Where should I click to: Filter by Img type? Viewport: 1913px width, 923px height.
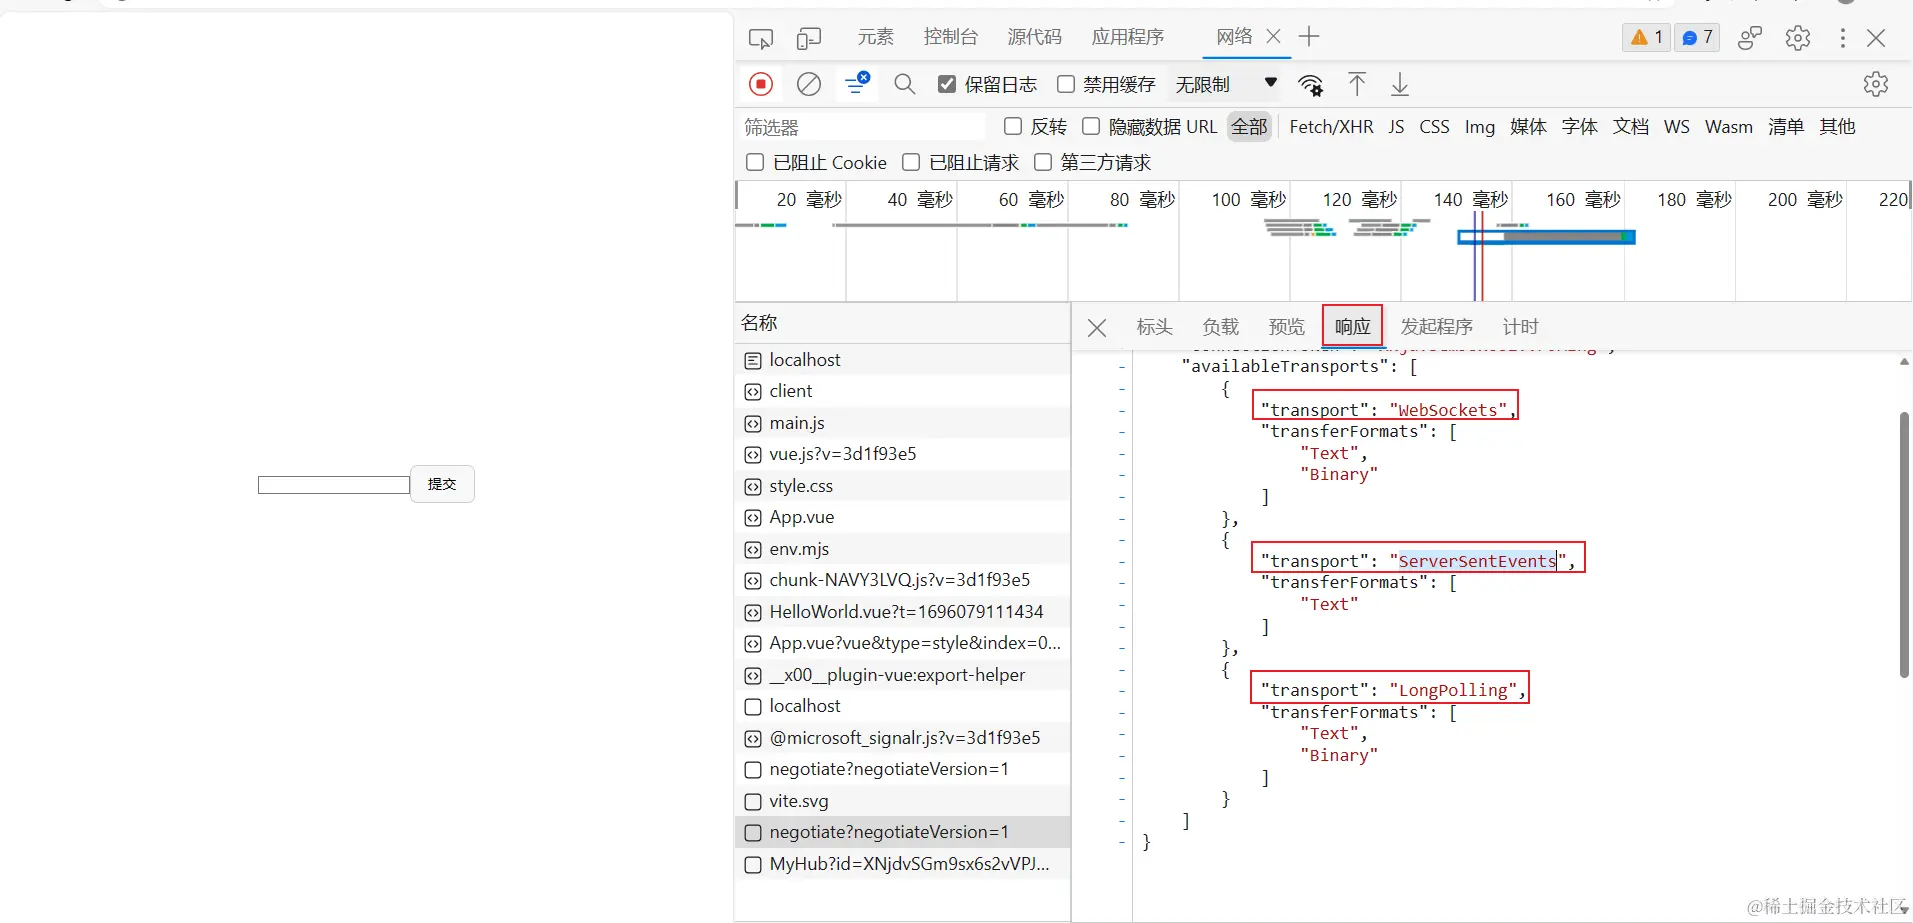click(x=1480, y=127)
